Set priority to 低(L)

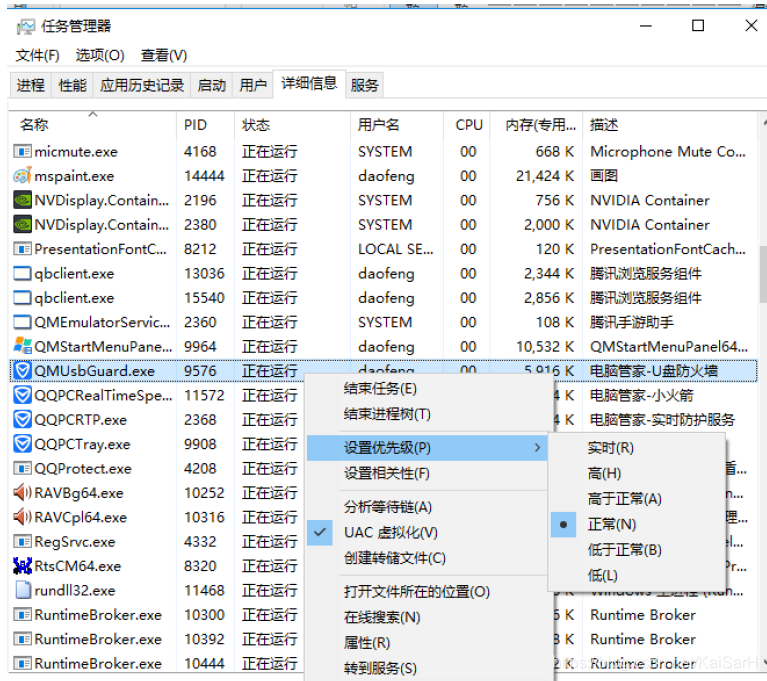(x=636, y=575)
